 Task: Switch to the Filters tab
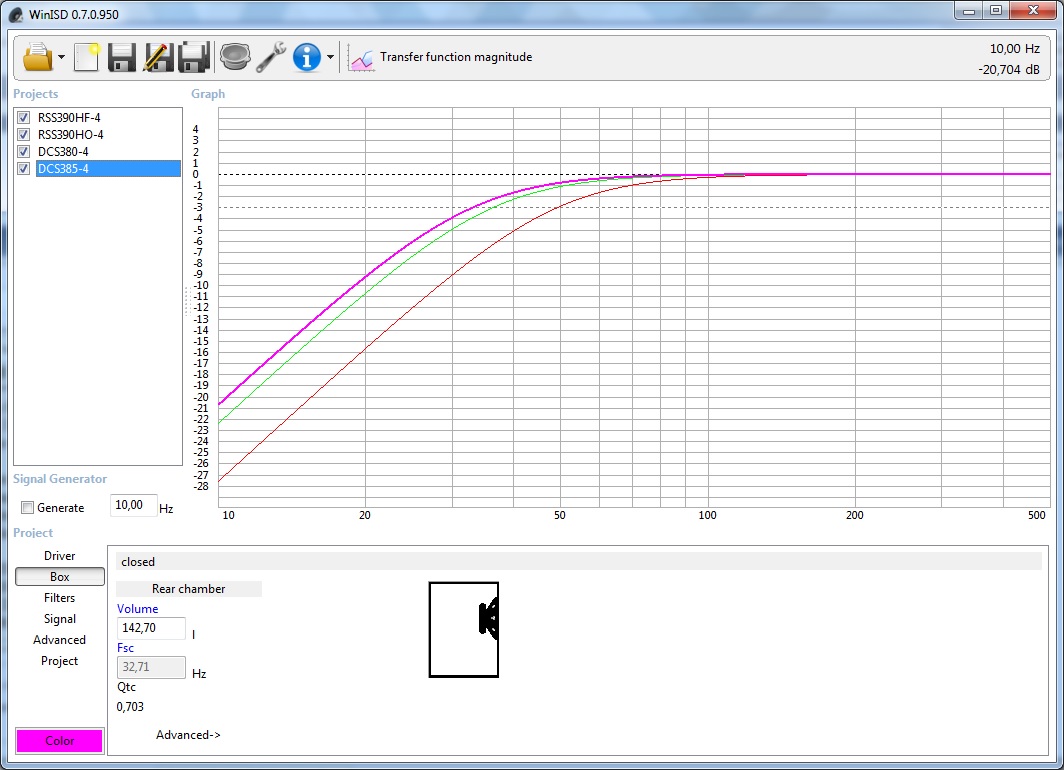(x=60, y=598)
